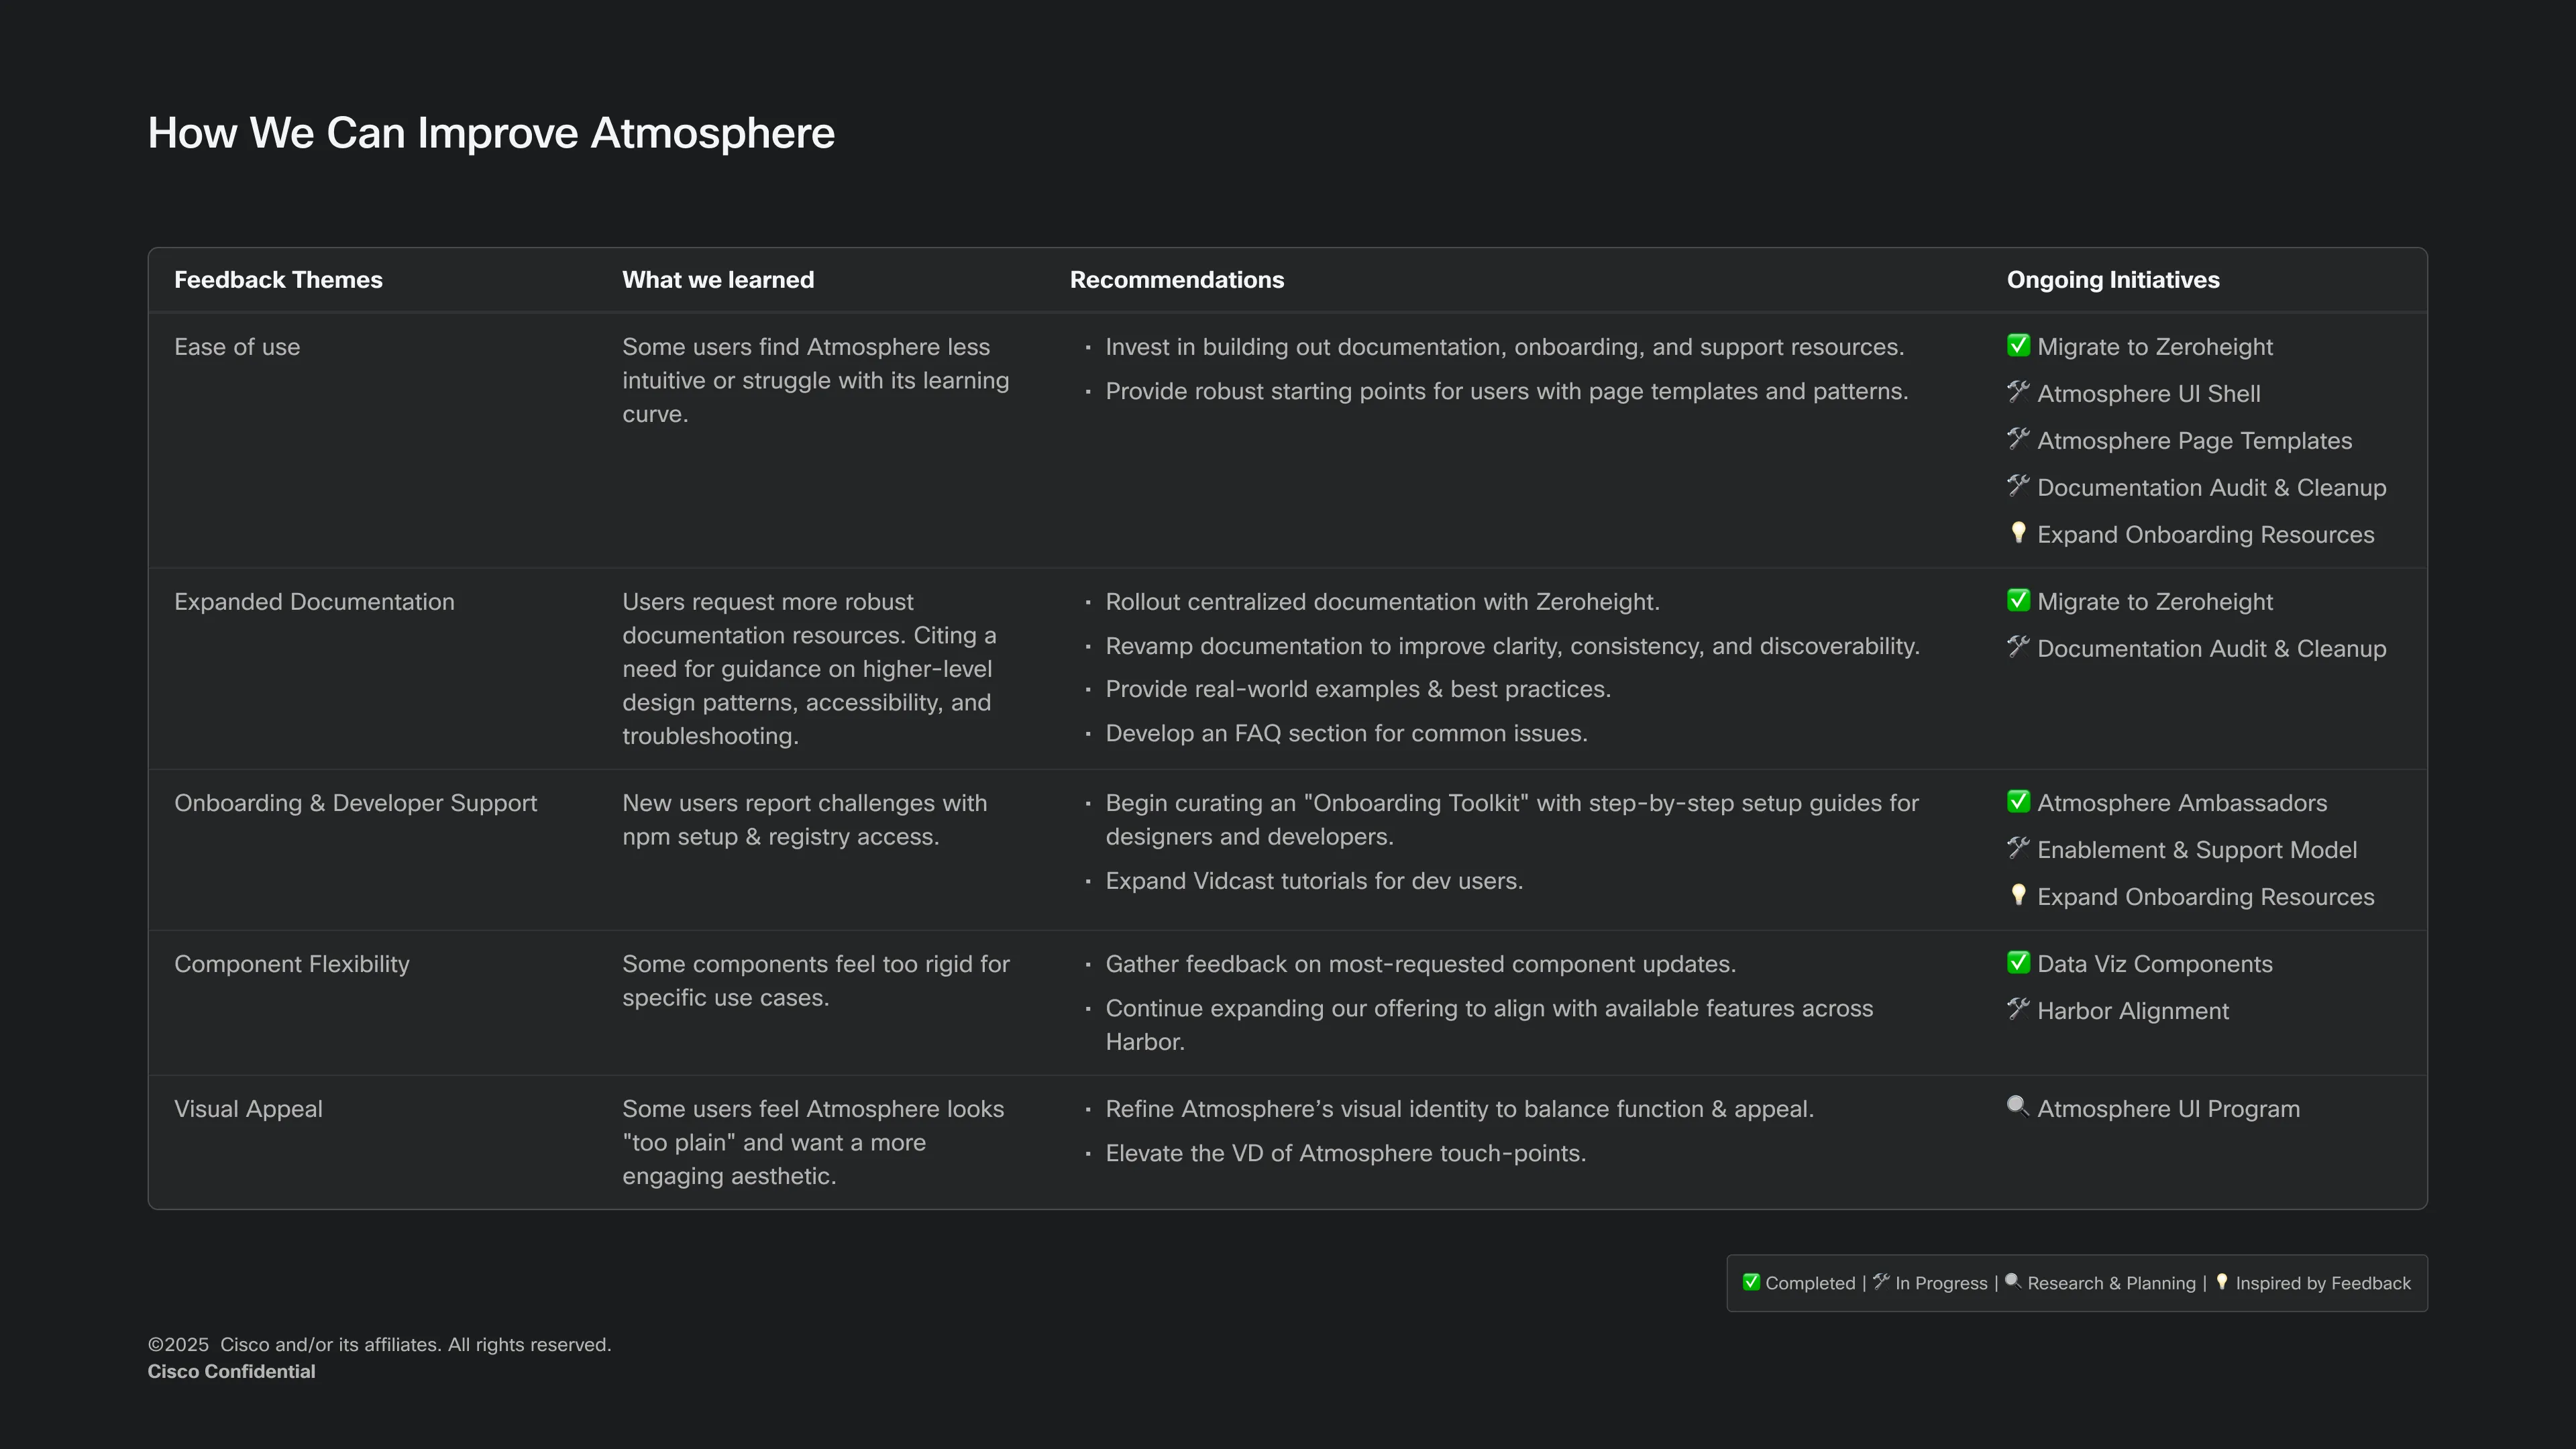Select the Recommendations column header
This screenshot has width=2576, height=1449.
tap(1176, 280)
